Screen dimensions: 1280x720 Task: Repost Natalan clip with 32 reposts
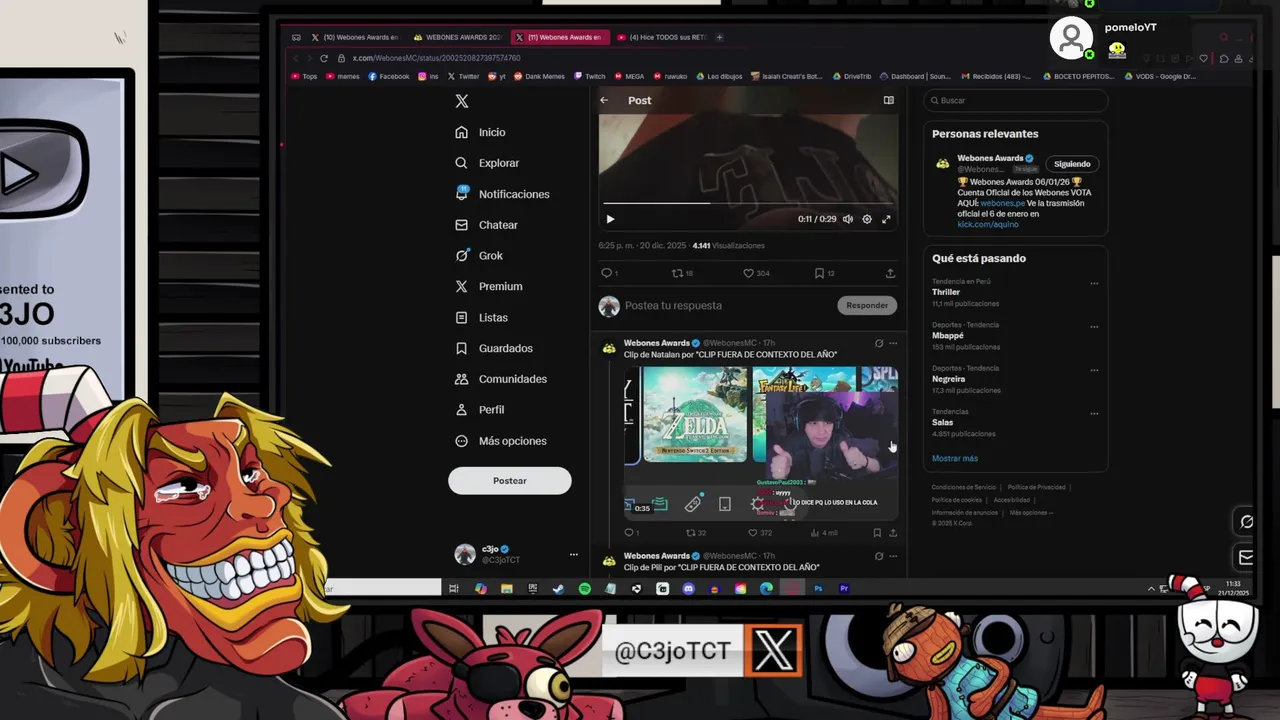tap(695, 533)
